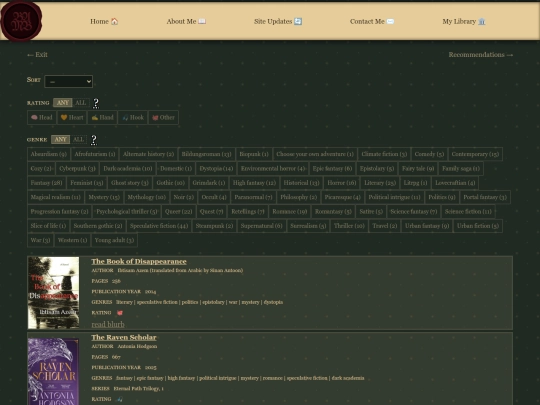The width and height of the screenshot is (540, 405).
Task: Set rating match mode to ANY
Action: [x=63, y=103]
